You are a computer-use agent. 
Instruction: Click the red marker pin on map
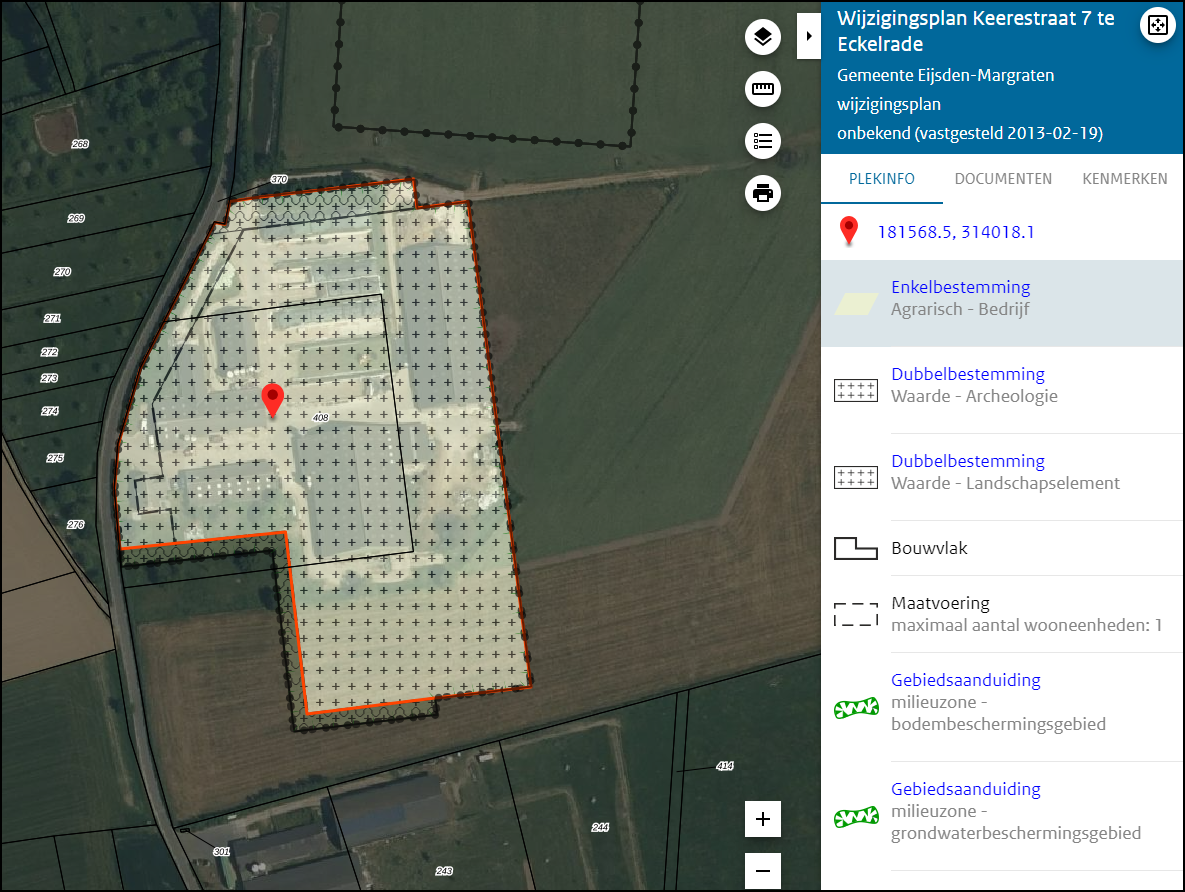272,399
